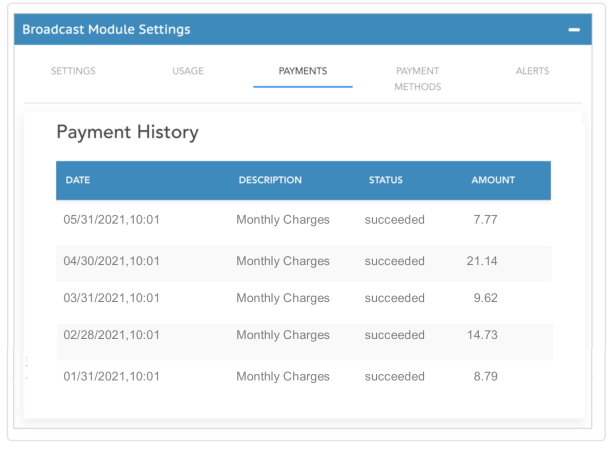Select the 01/31/2021 payment date

[111, 377]
